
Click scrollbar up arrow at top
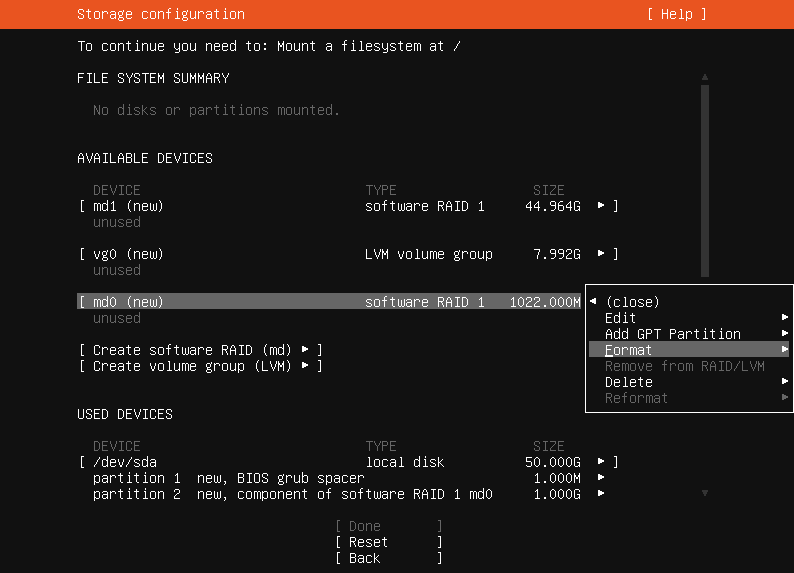[705, 77]
